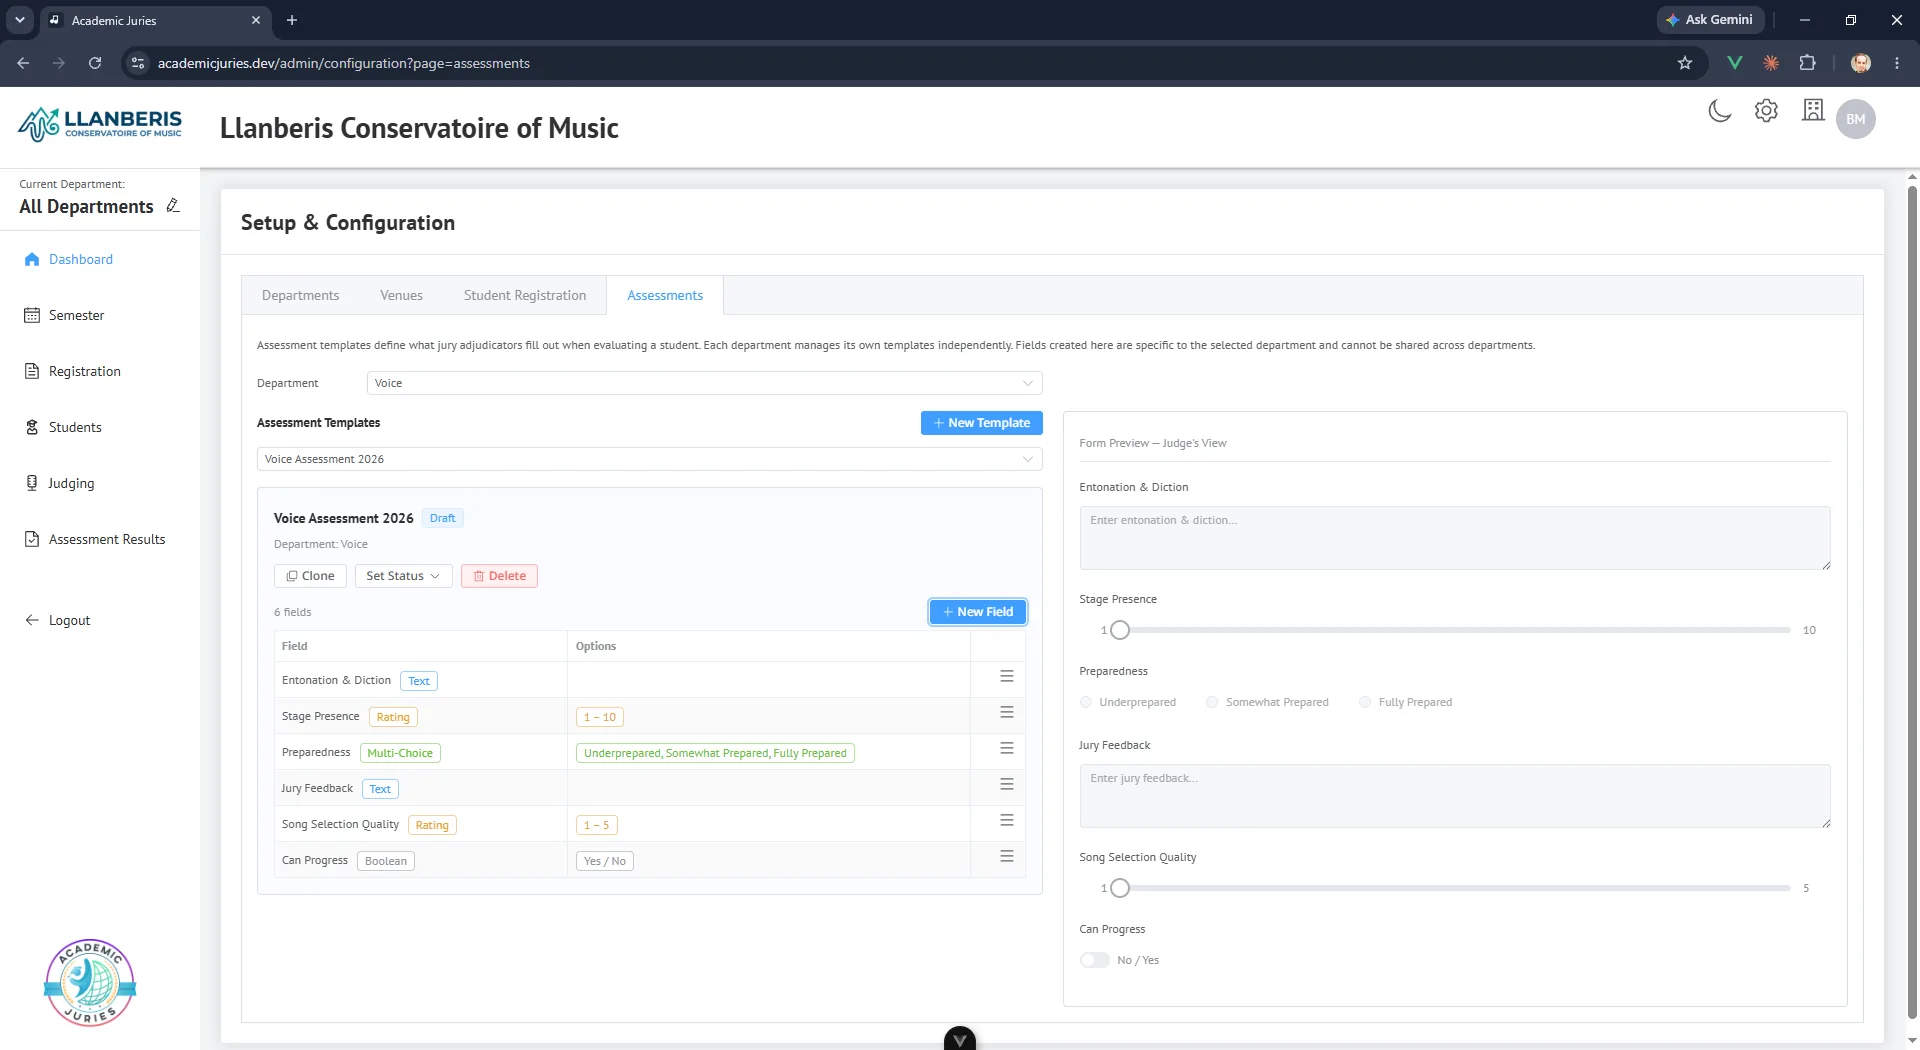Select Somewhat Prepared radio option
This screenshot has width=1920, height=1050.
pyautogui.click(x=1212, y=702)
